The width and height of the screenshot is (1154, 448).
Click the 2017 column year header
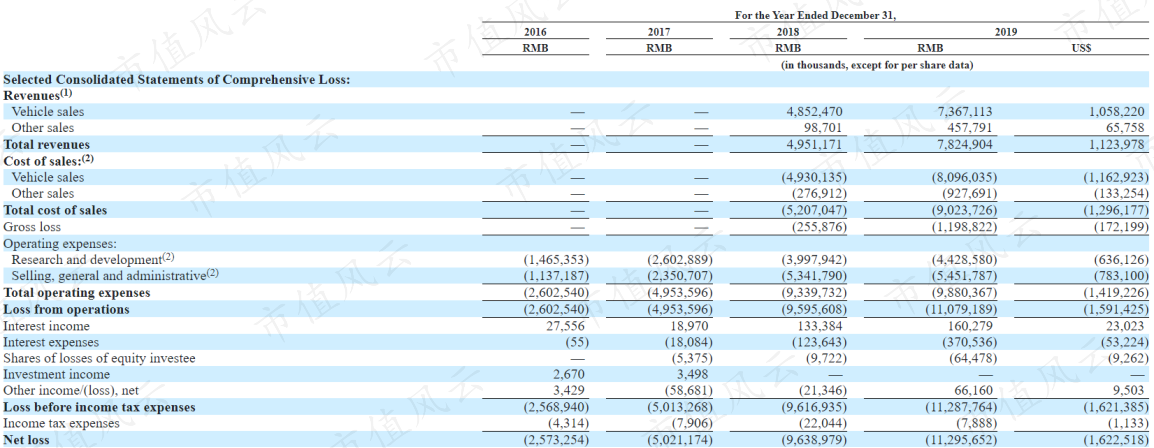(x=659, y=32)
